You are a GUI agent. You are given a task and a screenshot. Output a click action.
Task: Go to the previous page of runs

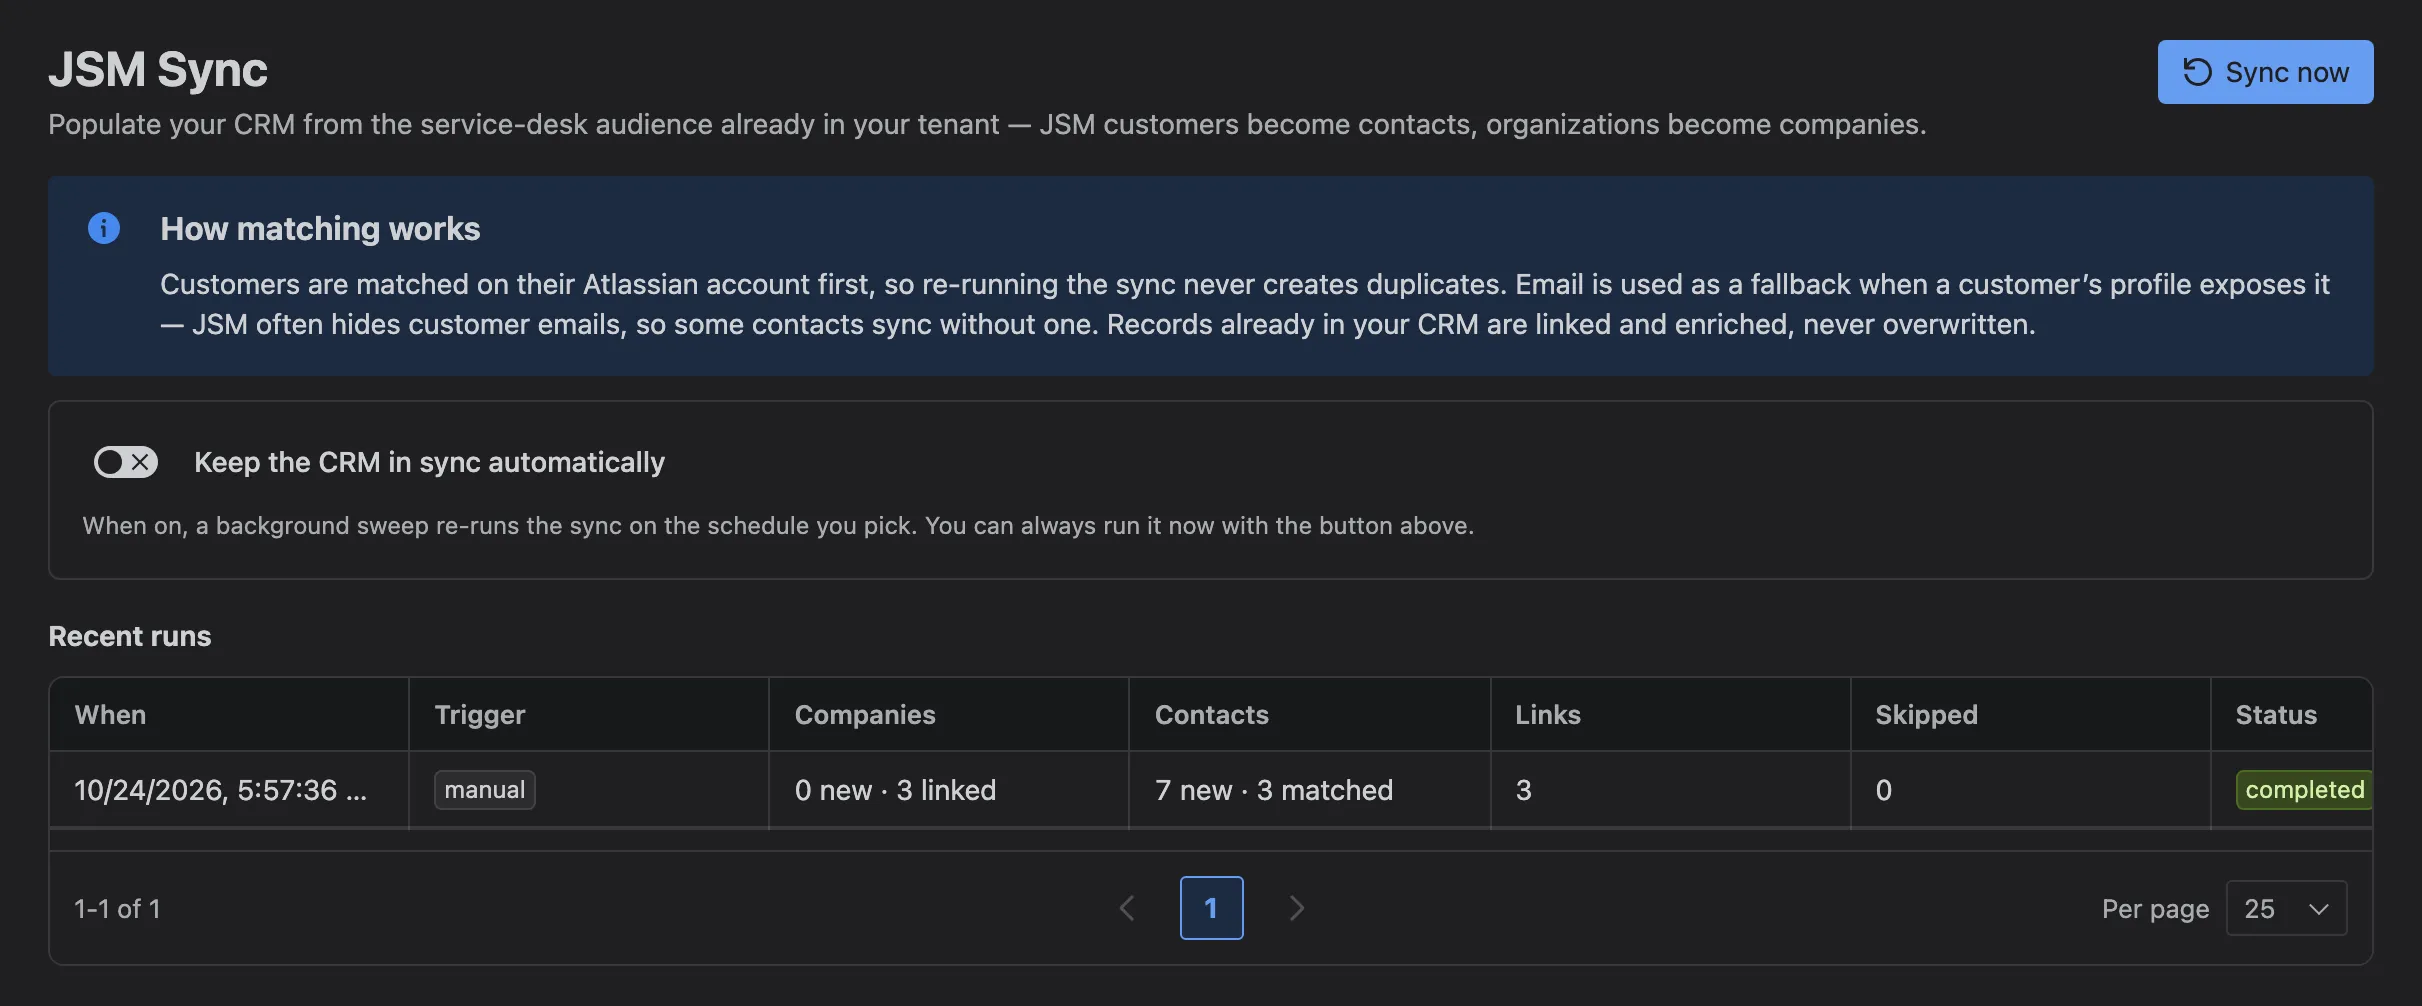[1127, 908]
